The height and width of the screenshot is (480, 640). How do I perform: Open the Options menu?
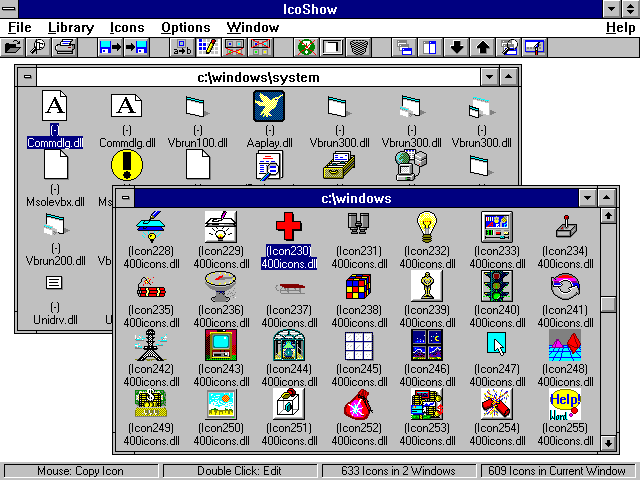click(186, 27)
